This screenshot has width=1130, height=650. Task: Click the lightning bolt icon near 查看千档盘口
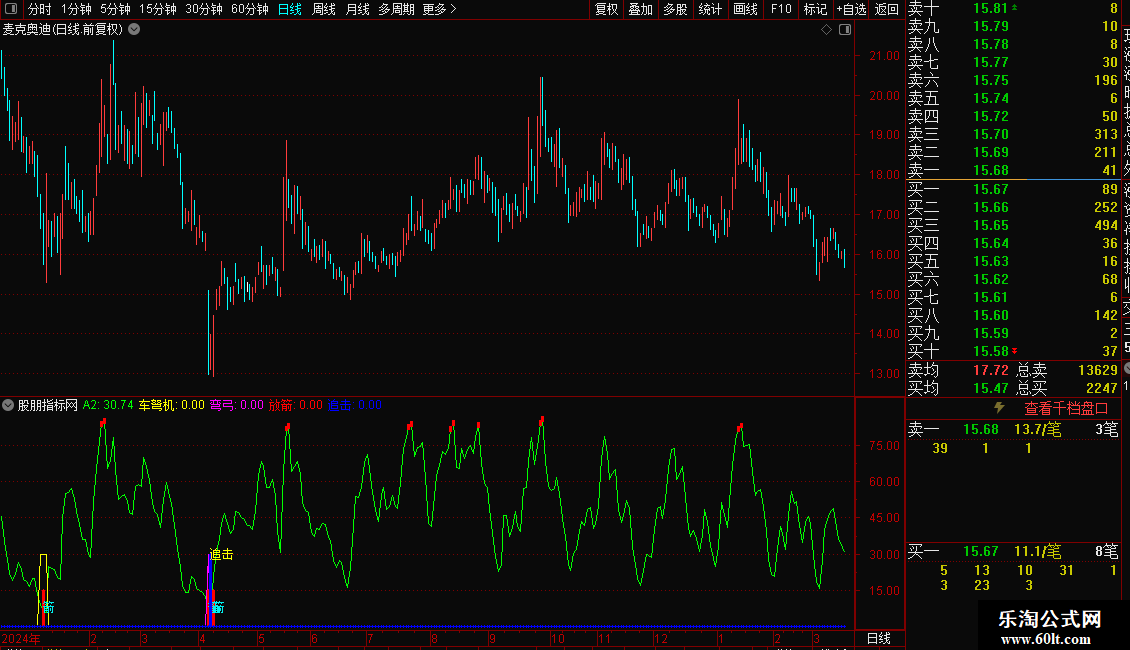click(x=999, y=408)
